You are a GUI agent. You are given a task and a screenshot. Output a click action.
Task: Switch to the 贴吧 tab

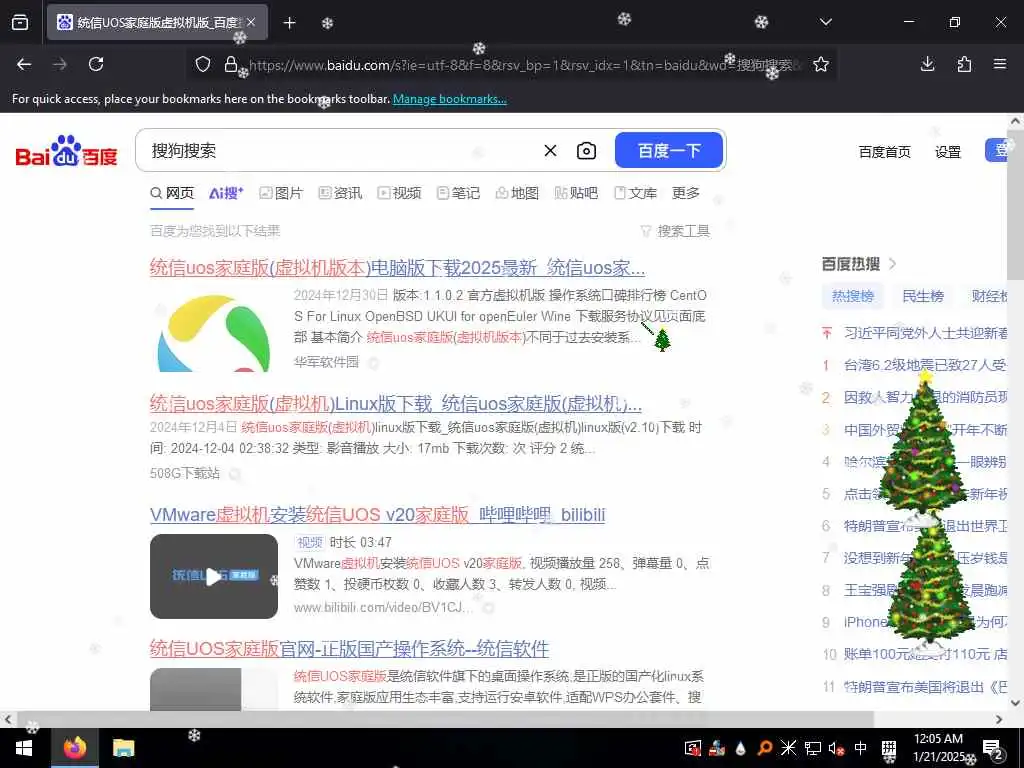(x=576, y=193)
